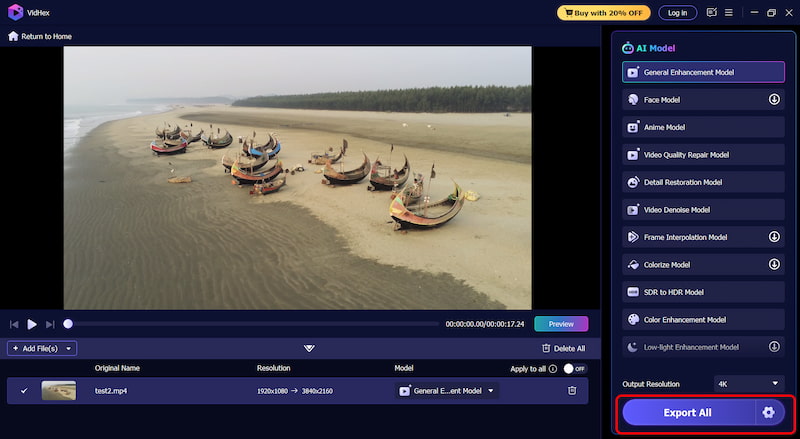
Task: Click the VidHex logo icon
Action: pos(15,12)
